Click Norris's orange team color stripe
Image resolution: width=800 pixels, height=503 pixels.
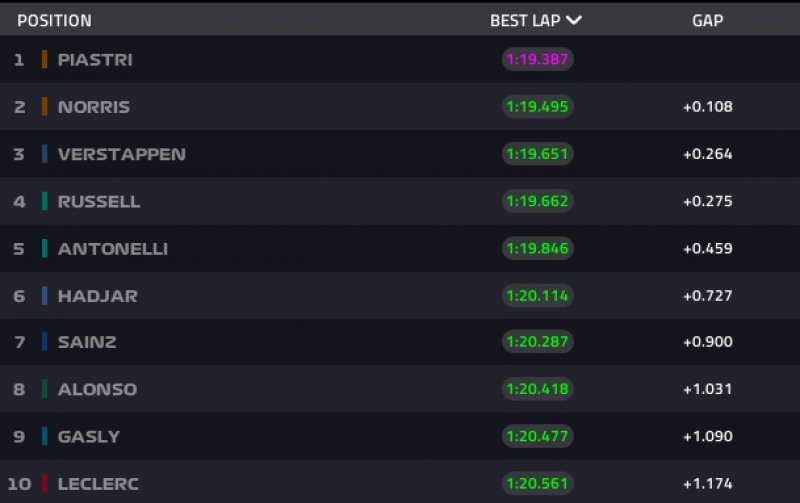[45, 106]
